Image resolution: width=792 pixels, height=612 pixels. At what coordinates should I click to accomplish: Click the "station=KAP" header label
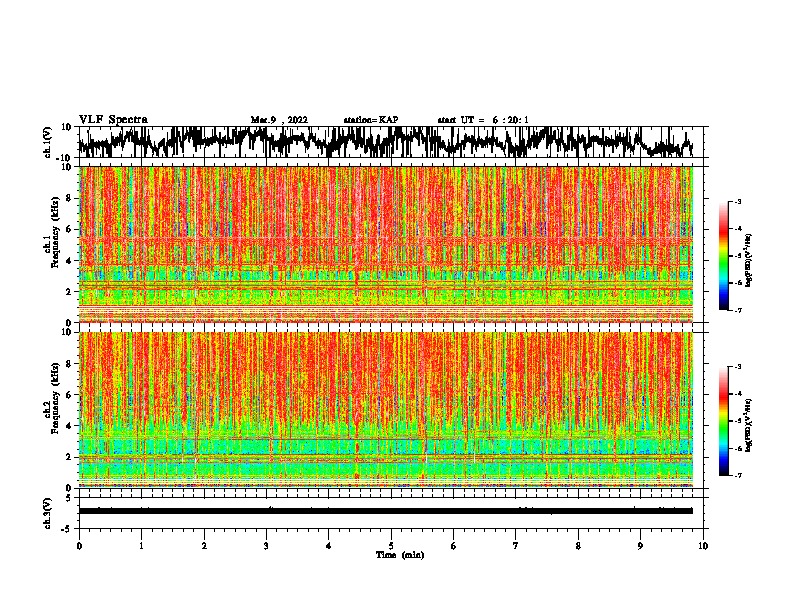pos(371,120)
